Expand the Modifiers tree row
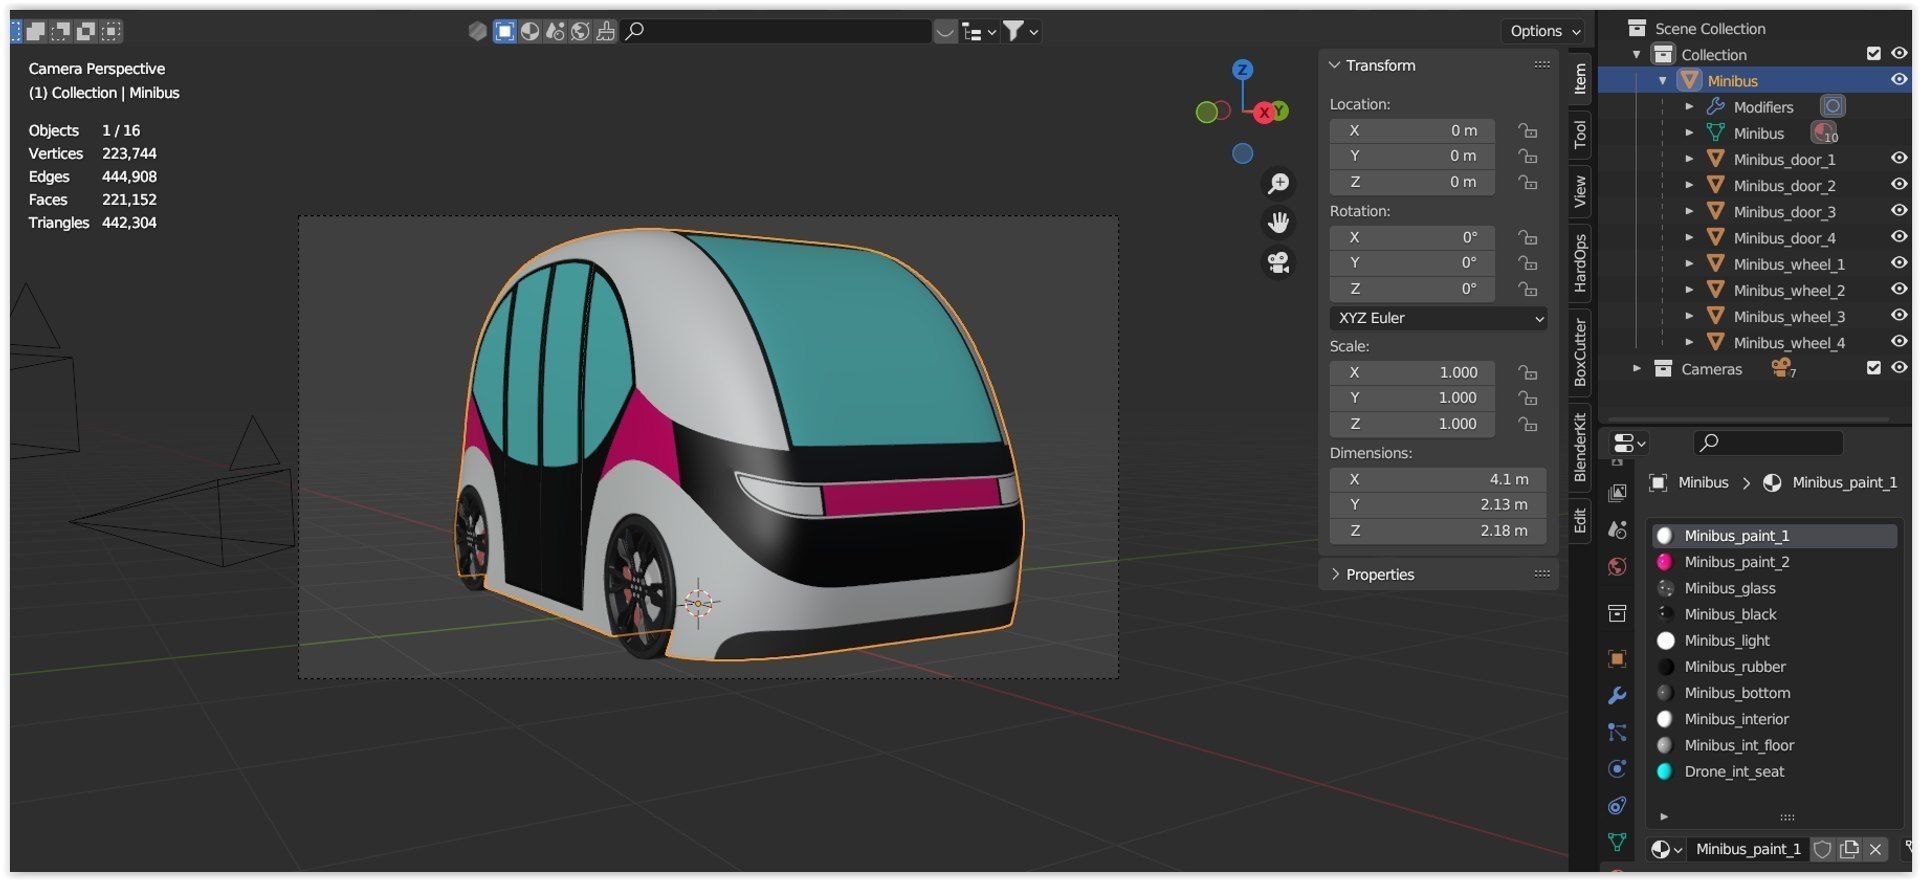 (1689, 107)
